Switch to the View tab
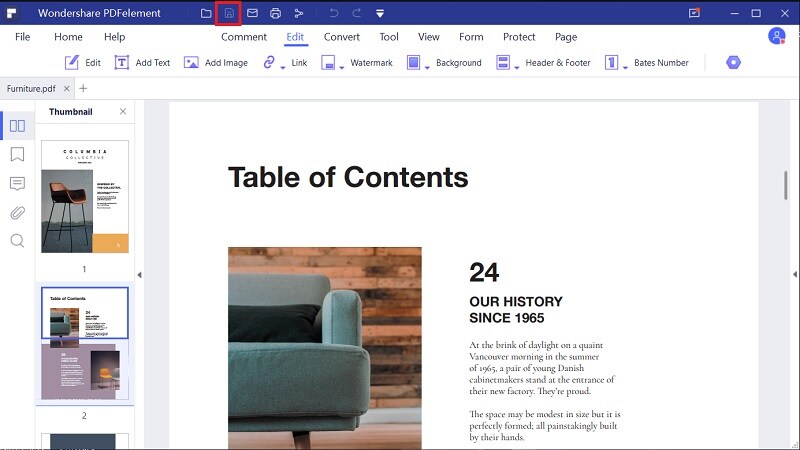This screenshot has height=450, width=800. click(429, 37)
